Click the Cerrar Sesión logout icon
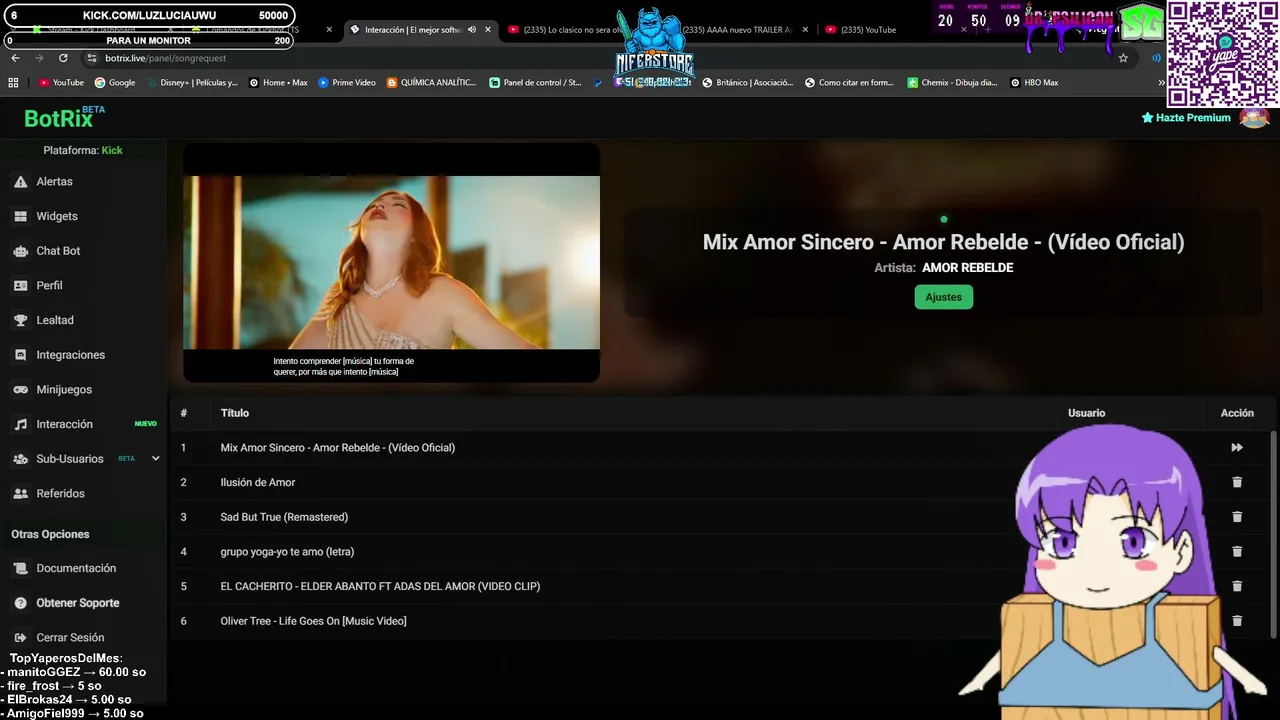The height and width of the screenshot is (720, 1280). click(20, 638)
